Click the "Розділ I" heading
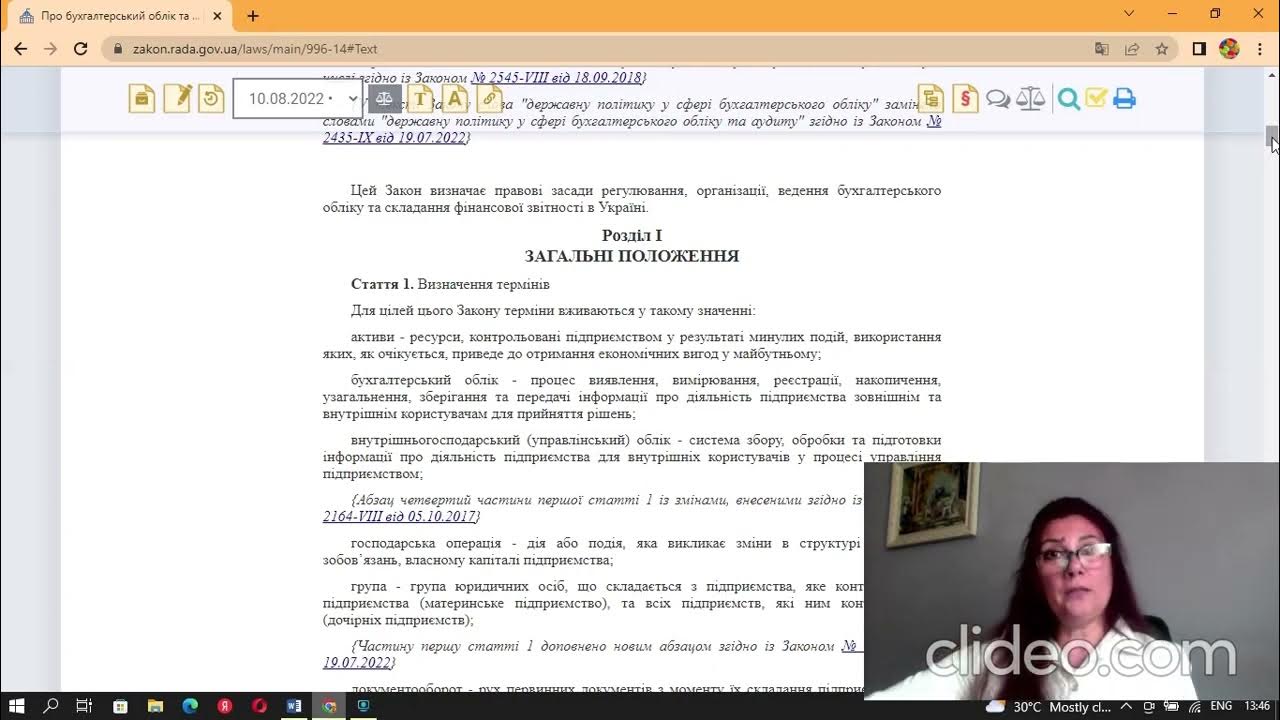1280x720 pixels. [x=632, y=235]
